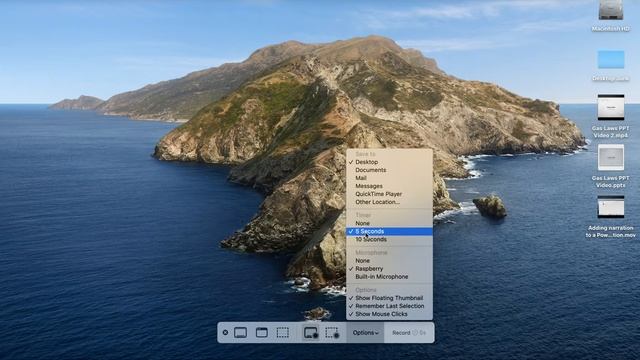This screenshot has height=360, width=640.
Task: Choose Mail as save destination
Action: [x=389, y=178]
